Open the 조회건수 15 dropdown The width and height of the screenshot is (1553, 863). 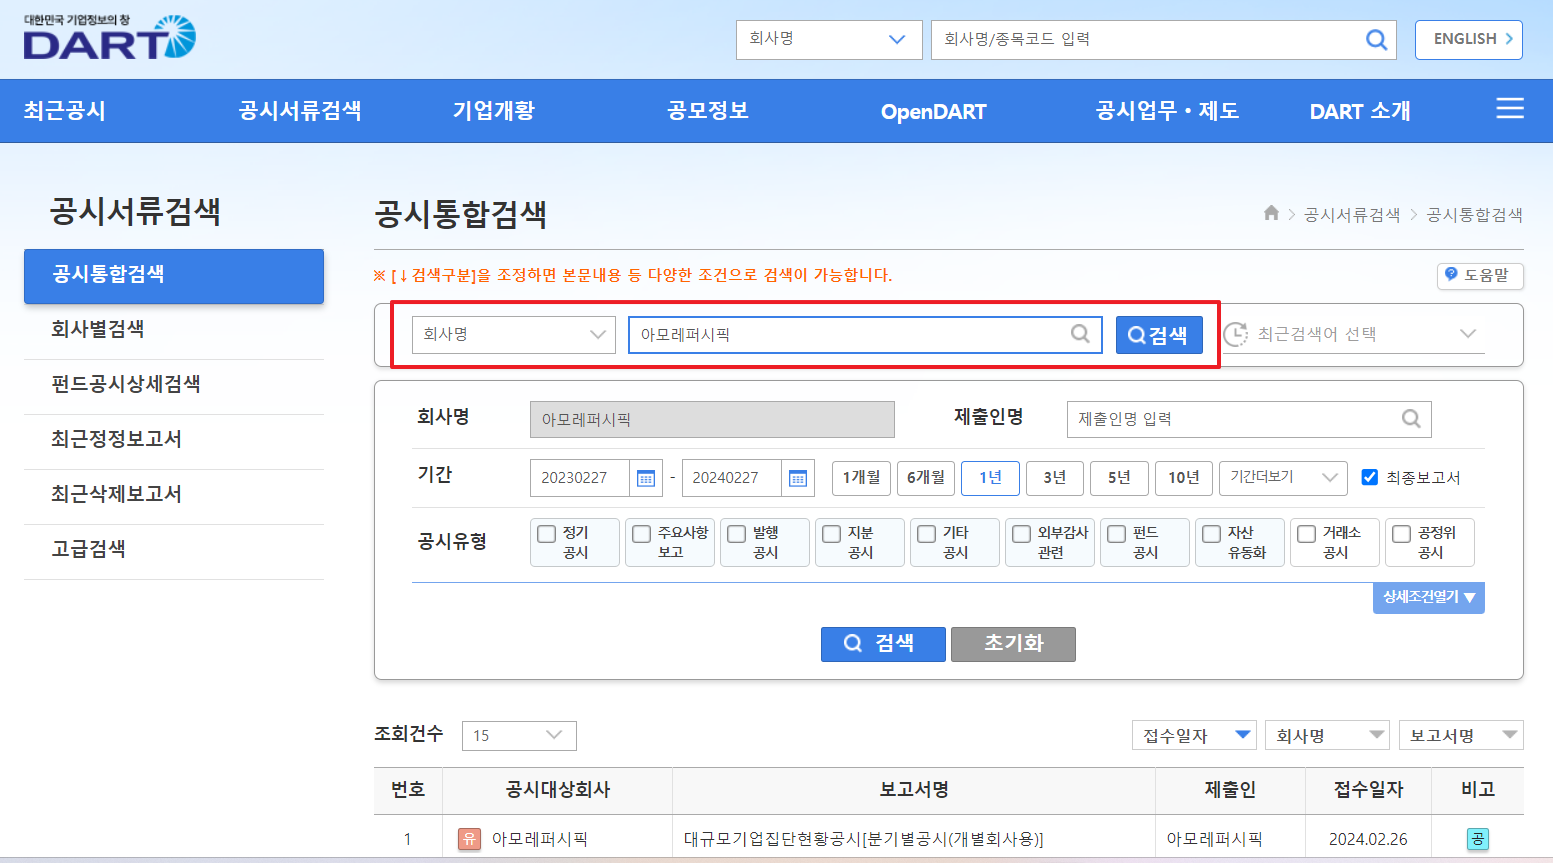coord(519,735)
